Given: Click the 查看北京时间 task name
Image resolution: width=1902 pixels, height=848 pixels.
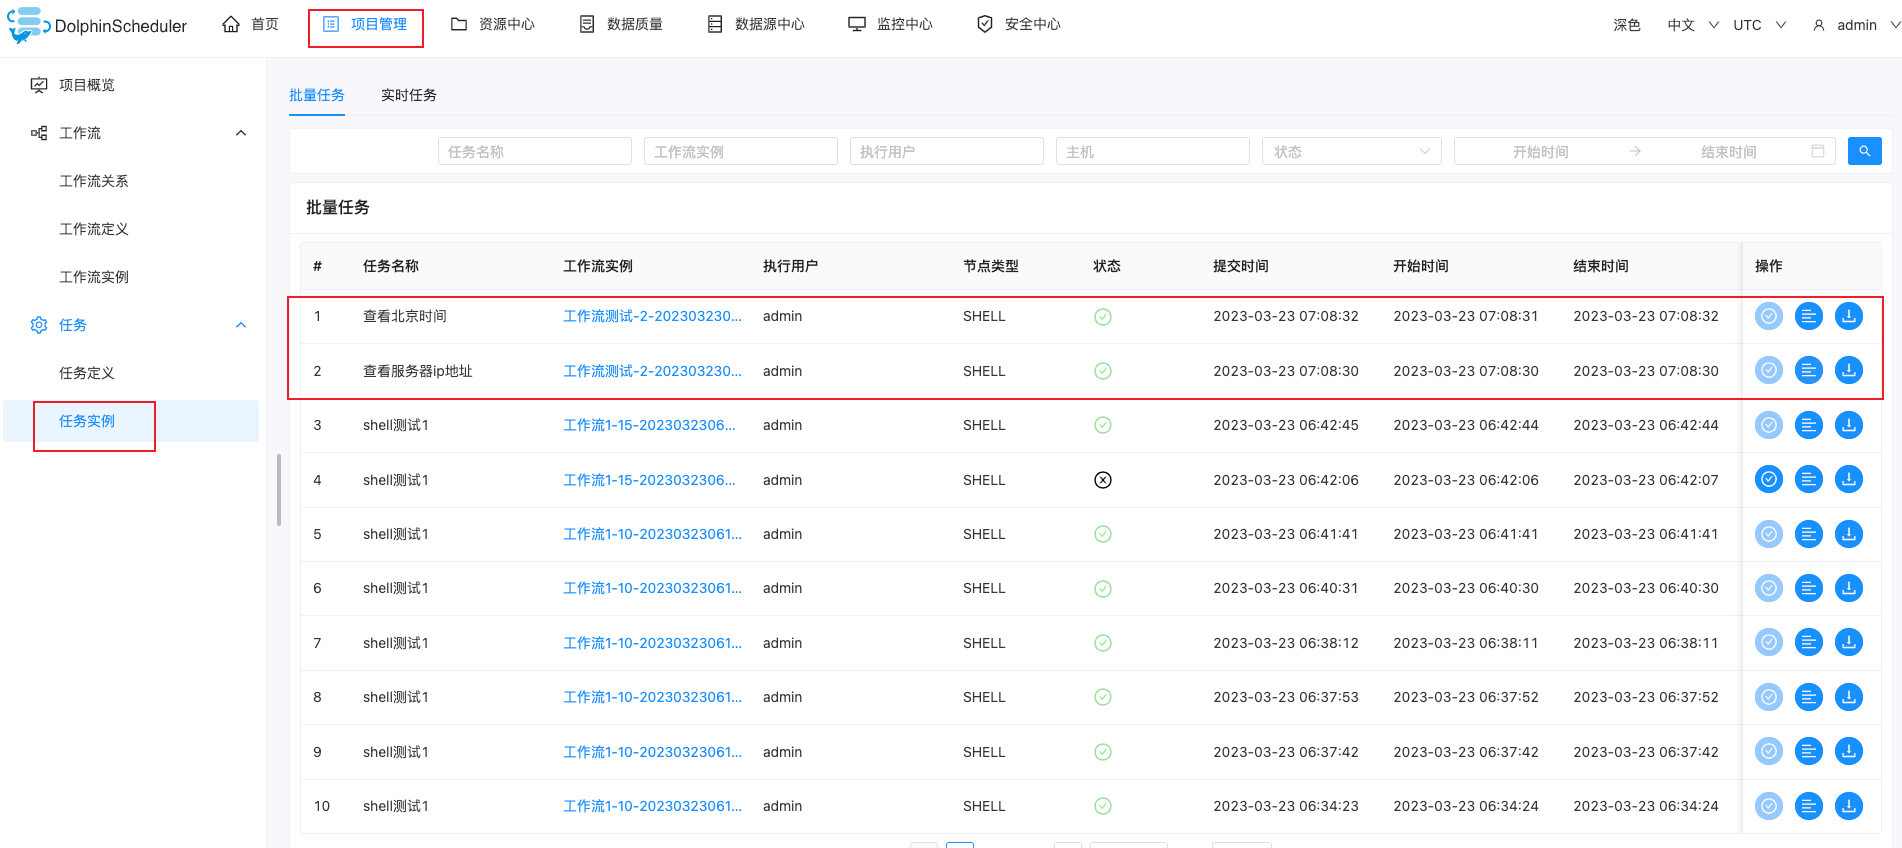Looking at the screenshot, I should coord(405,316).
